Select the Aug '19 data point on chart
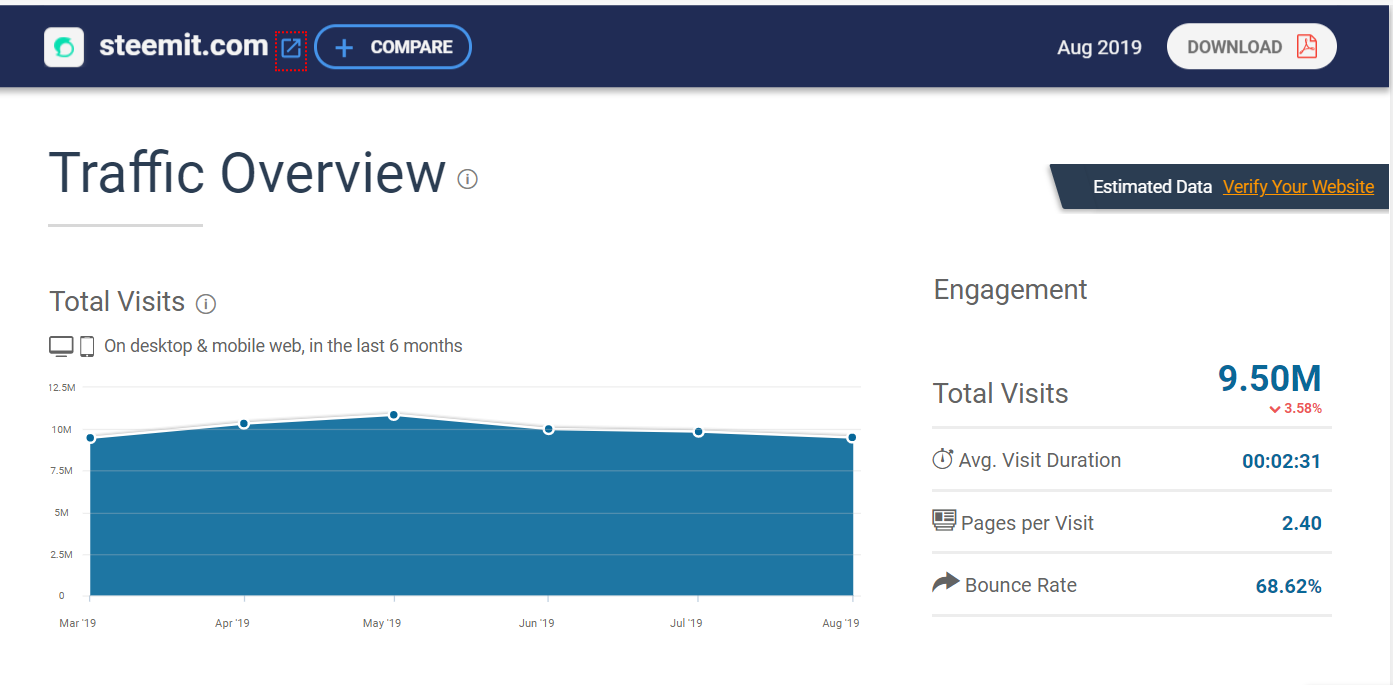This screenshot has height=685, width=1393. tap(852, 437)
